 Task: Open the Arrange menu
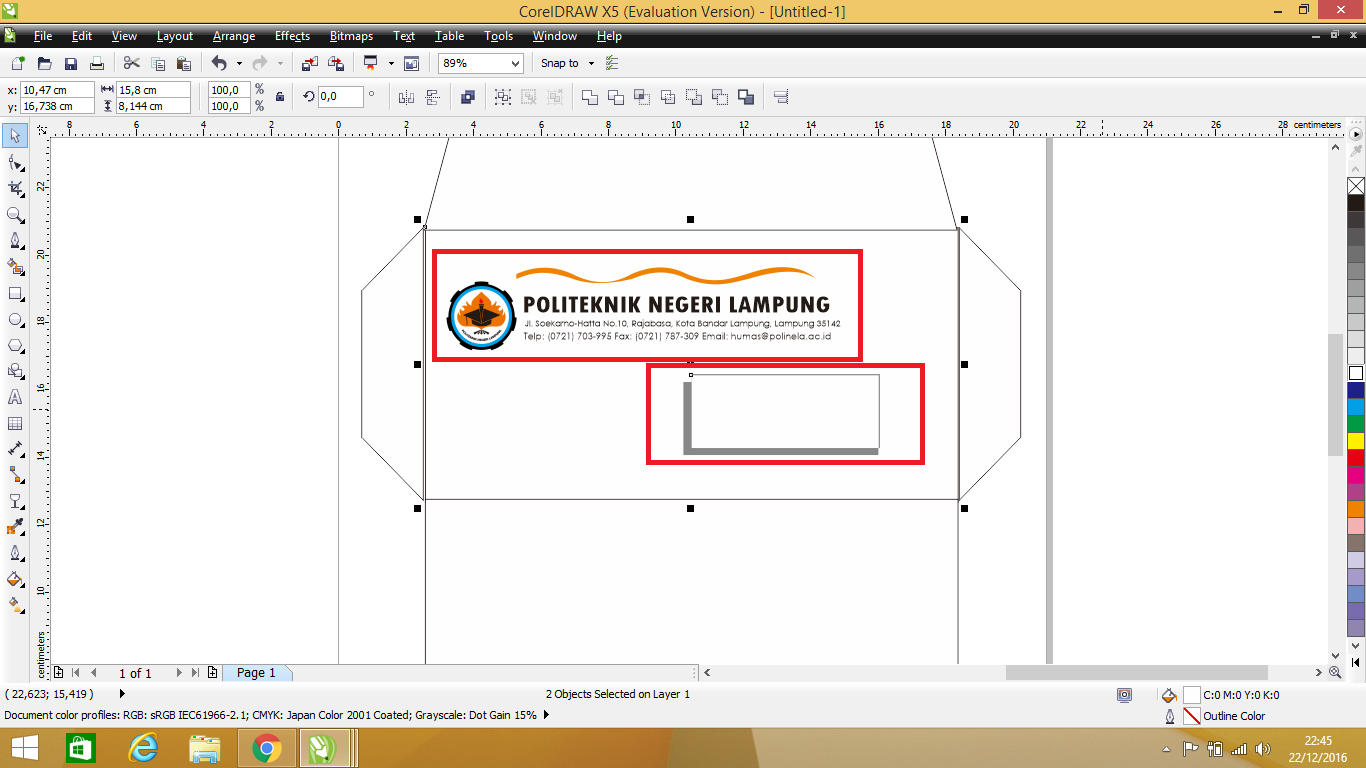(x=234, y=36)
